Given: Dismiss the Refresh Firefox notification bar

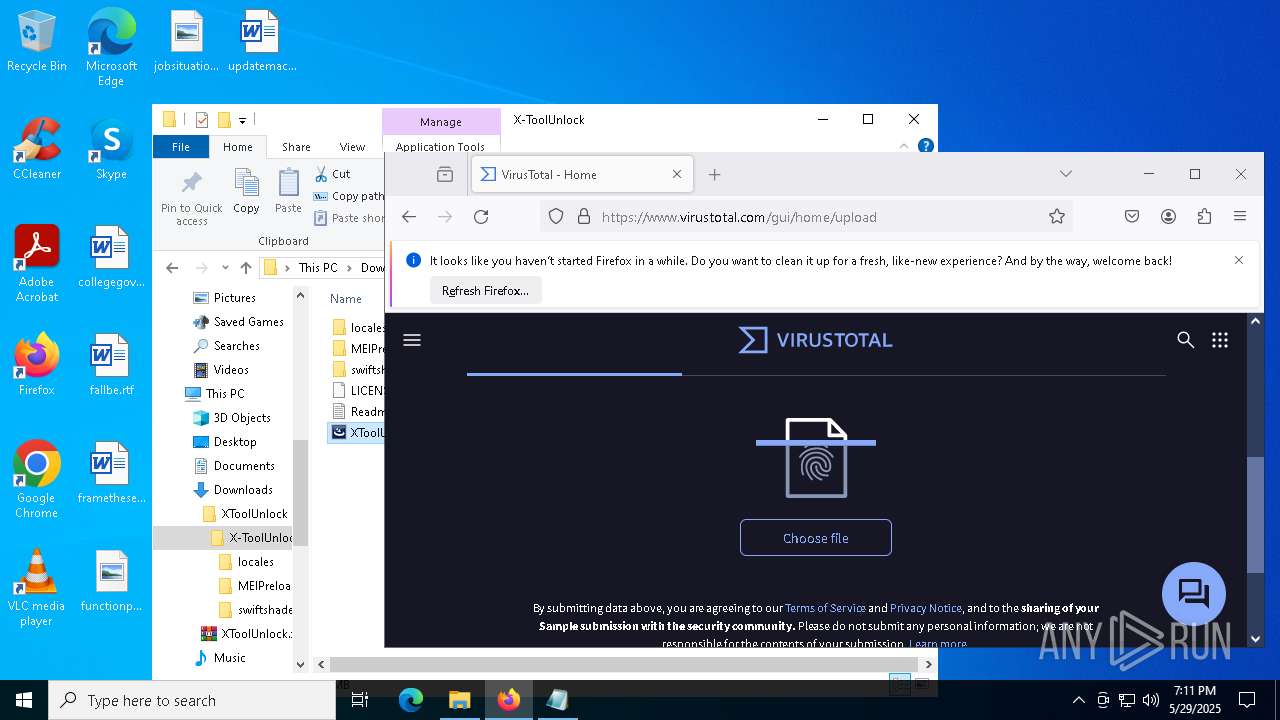Looking at the screenshot, I should [1239, 260].
